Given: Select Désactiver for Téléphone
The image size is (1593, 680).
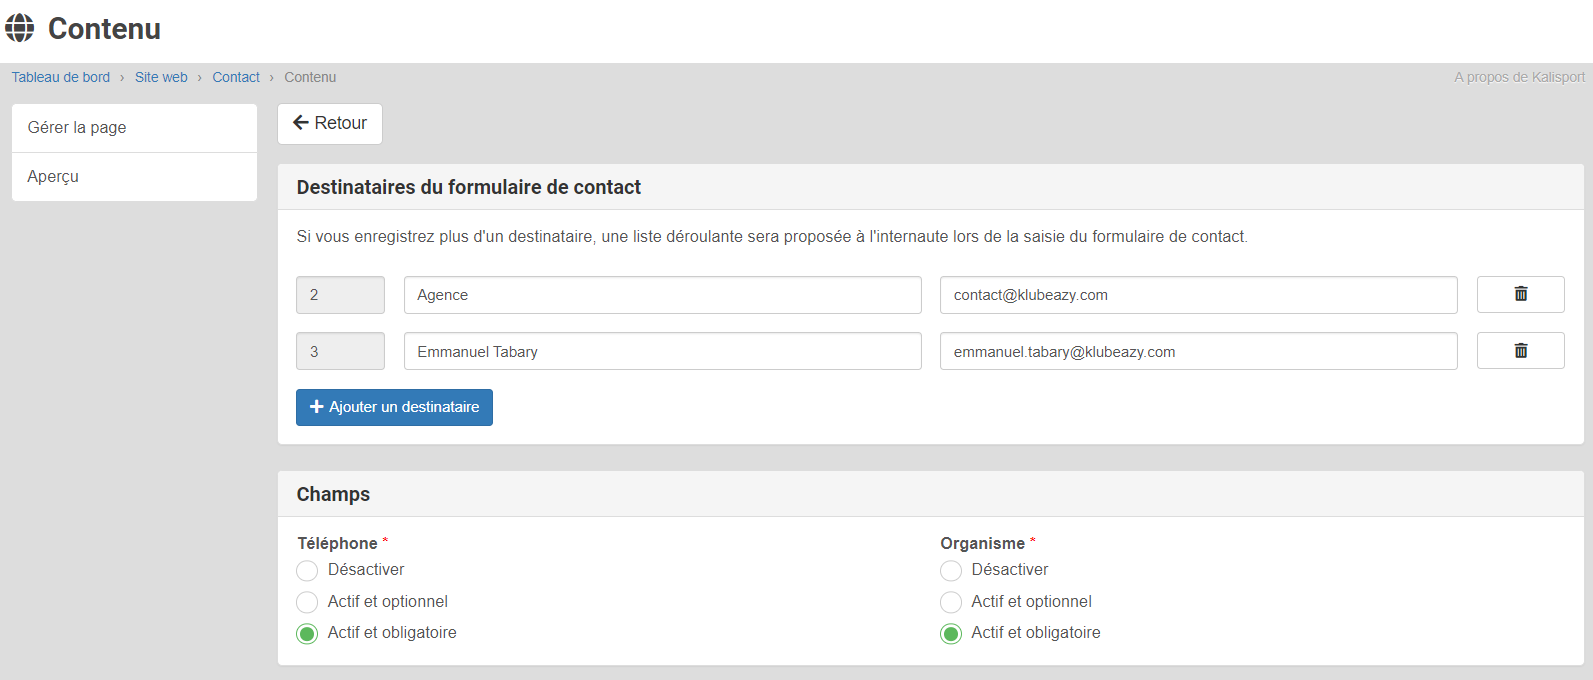Looking at the screenshot, I should click(x=307, y=571).
